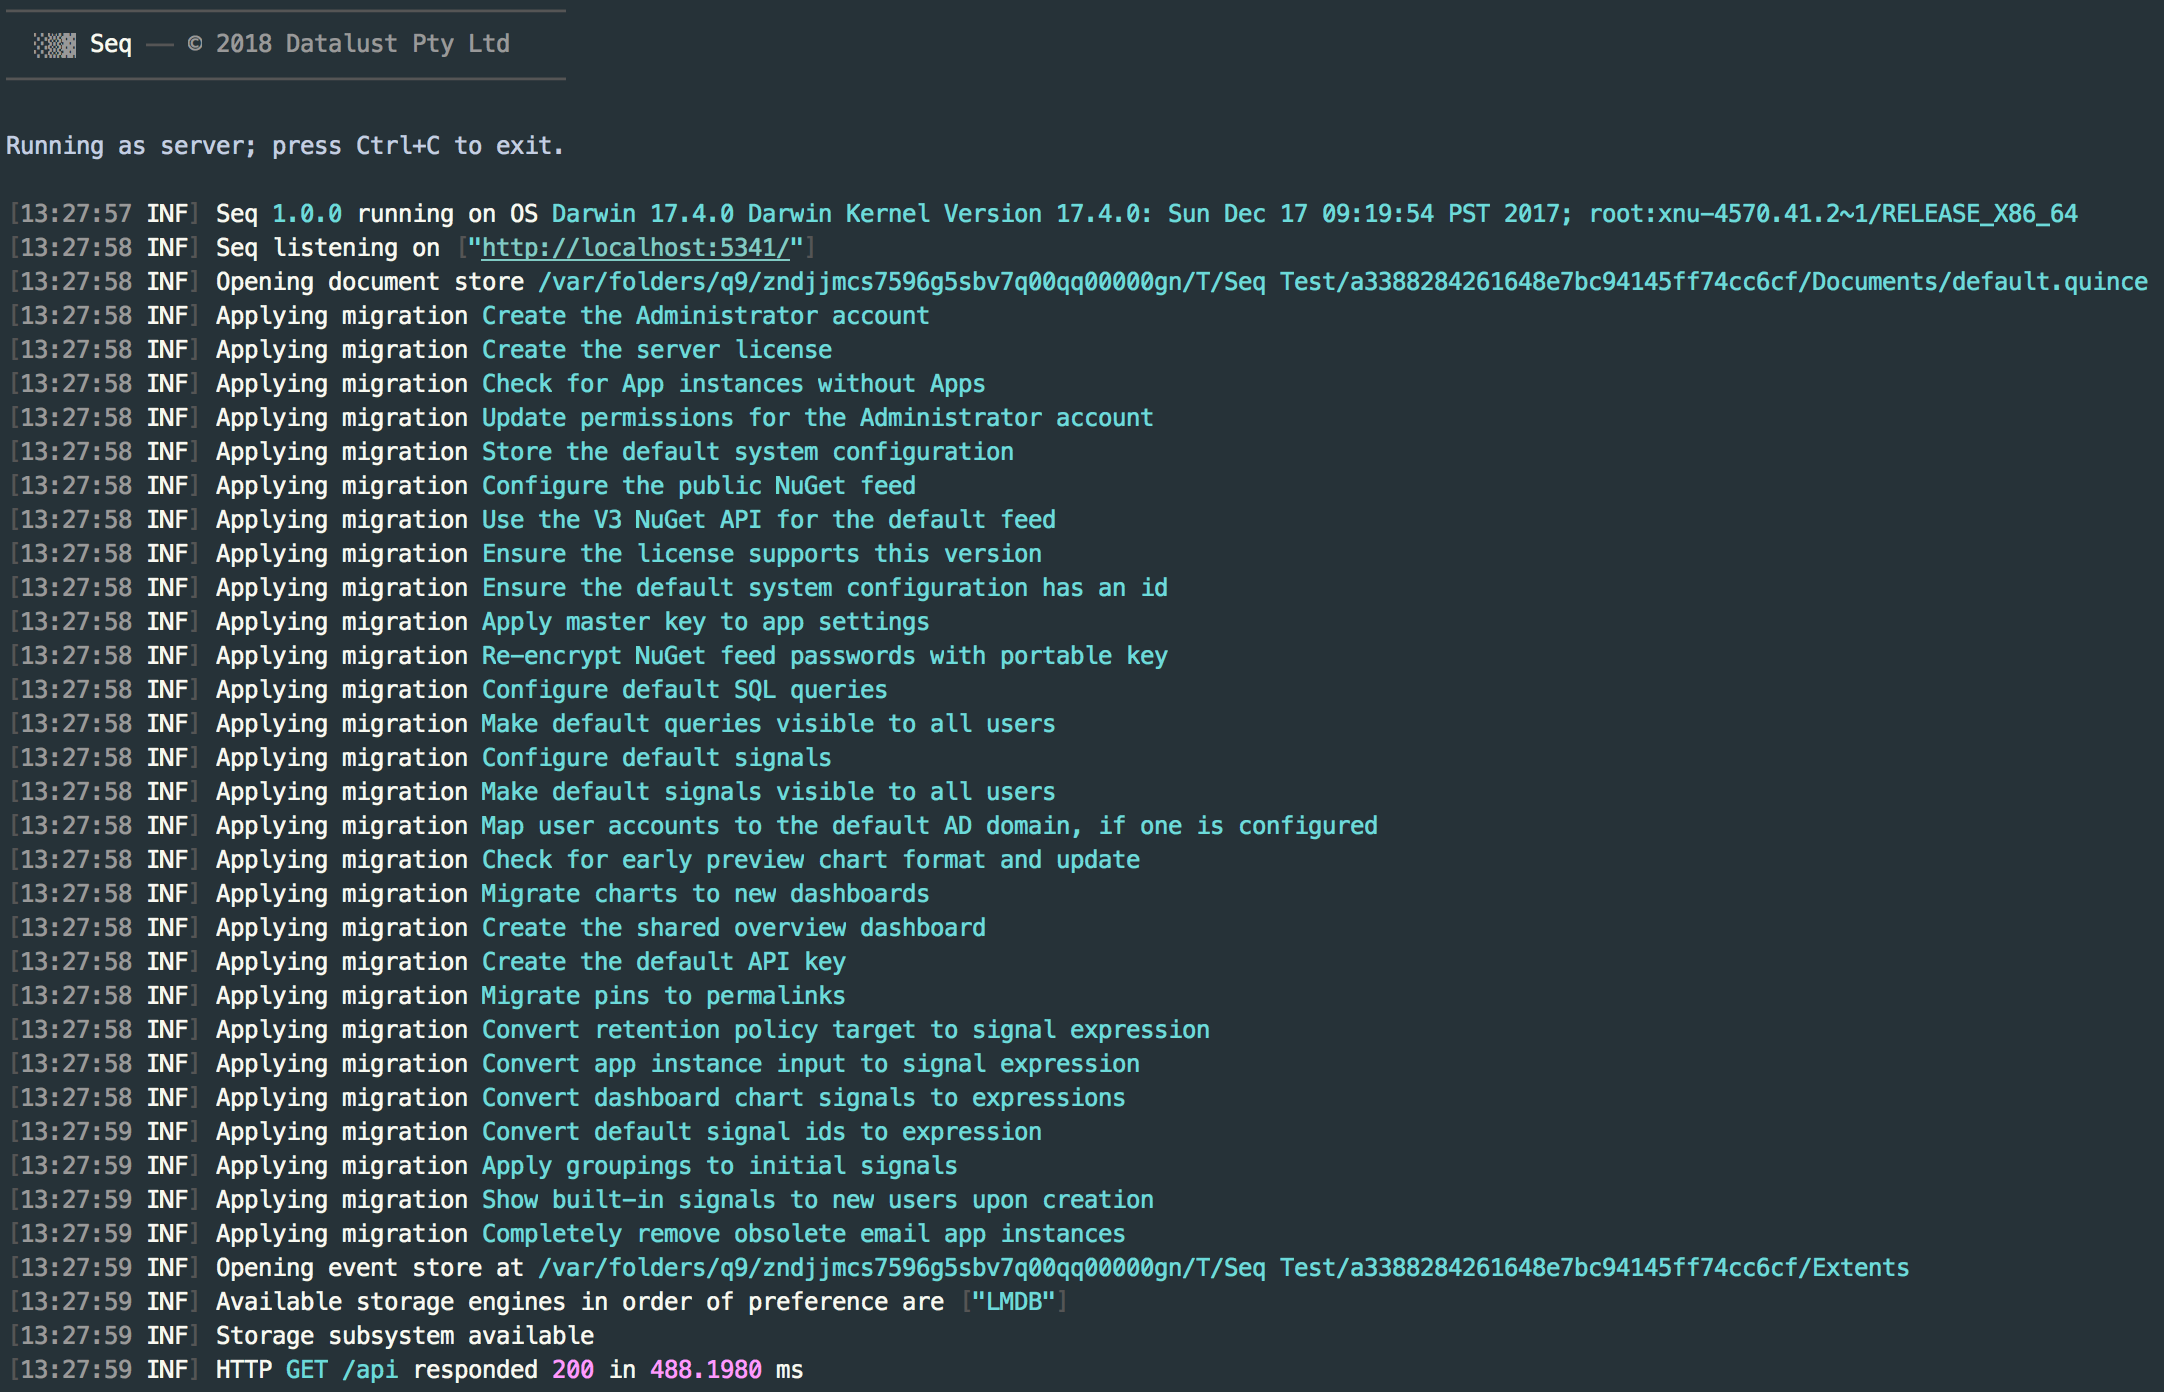Click the /api path in the HTTP log entry
This screenshot has height=1392, width=2164.
click(371, 1369)
